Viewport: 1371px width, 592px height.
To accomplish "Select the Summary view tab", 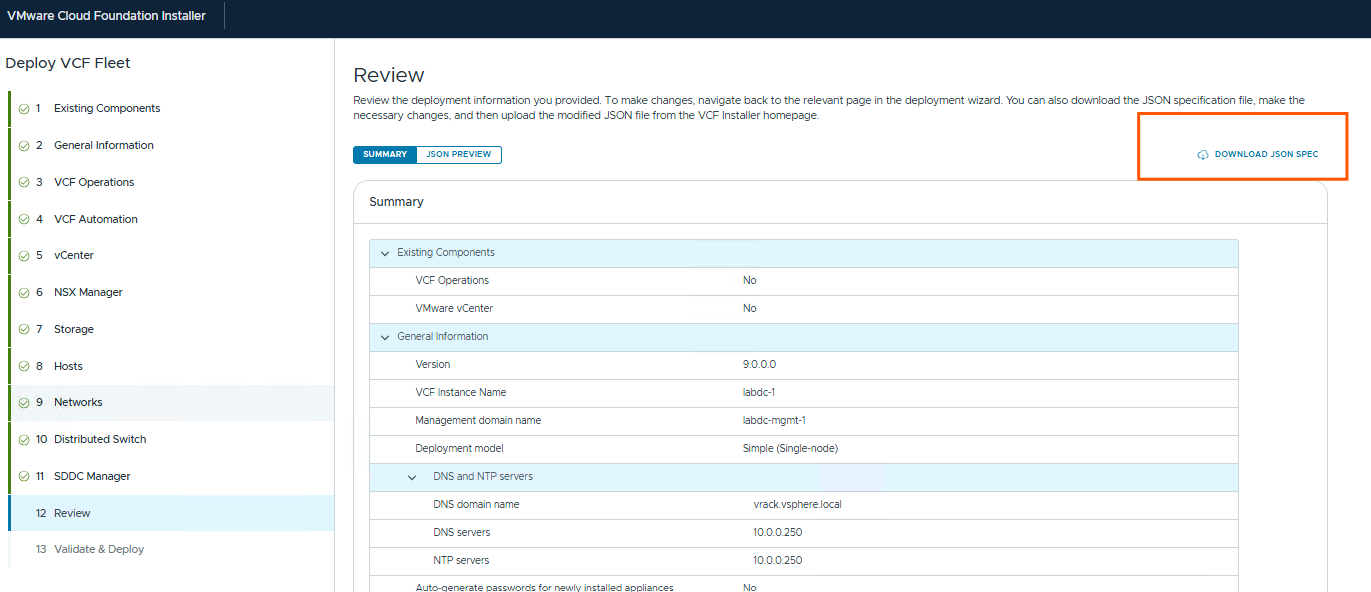I will (385, 155).
